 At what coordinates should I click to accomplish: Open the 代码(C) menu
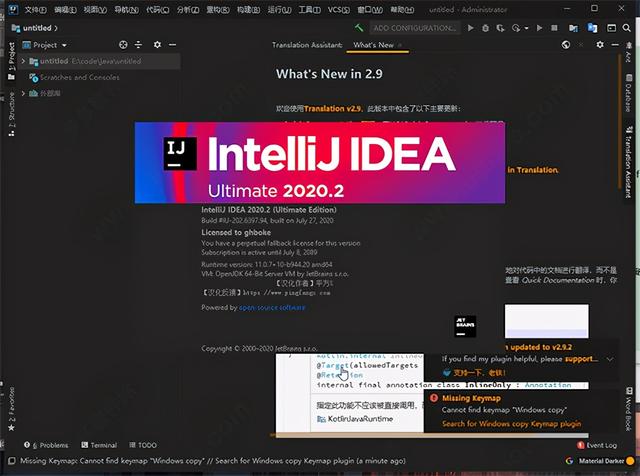pos(158,9)
